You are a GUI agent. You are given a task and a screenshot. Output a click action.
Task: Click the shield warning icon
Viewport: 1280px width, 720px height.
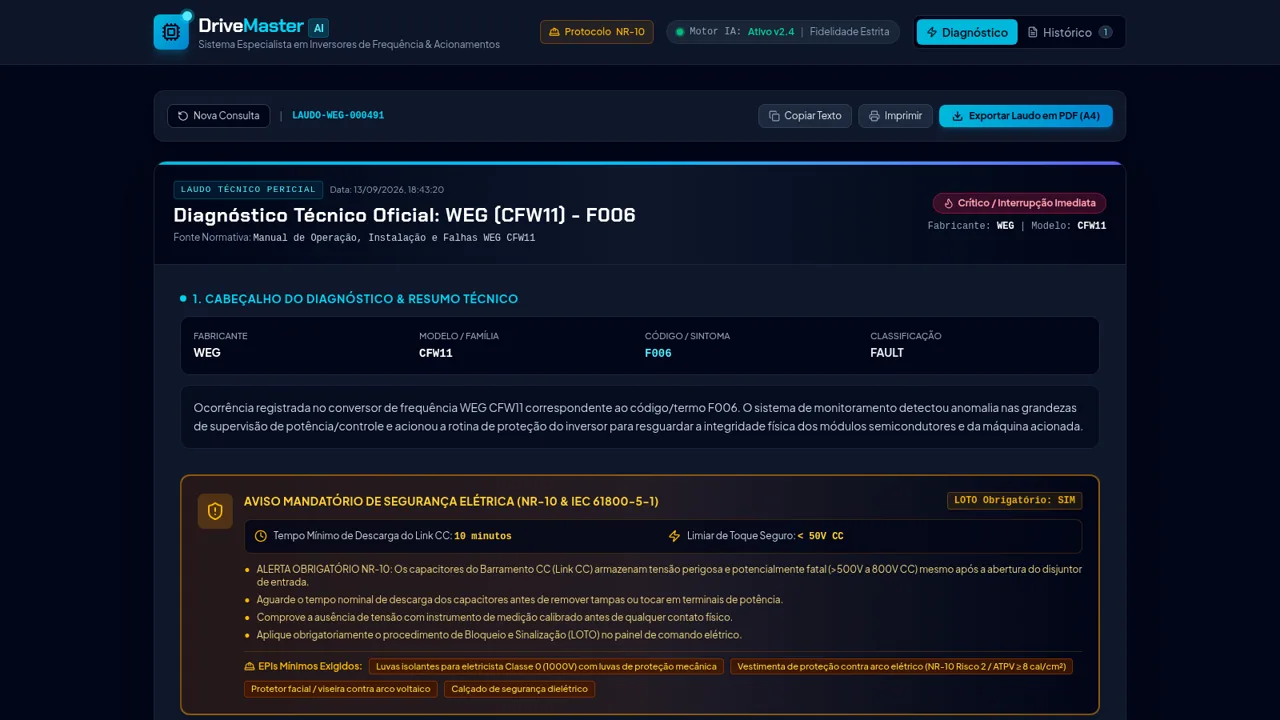click(x=215, y=511)
